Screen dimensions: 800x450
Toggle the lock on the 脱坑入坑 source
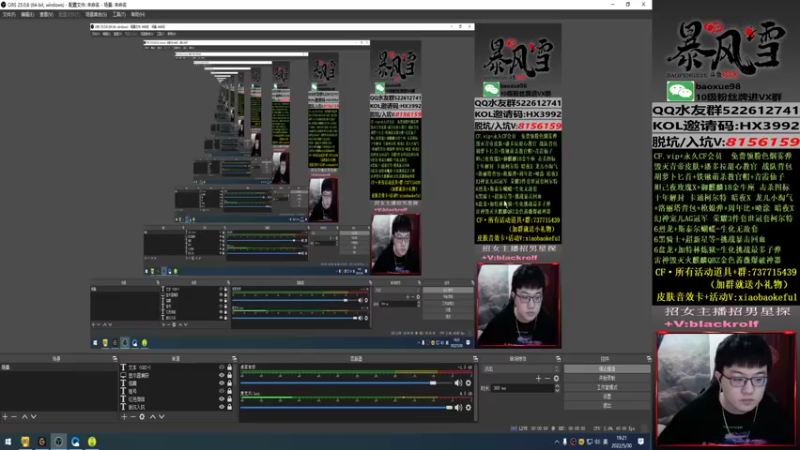[230, 407]
